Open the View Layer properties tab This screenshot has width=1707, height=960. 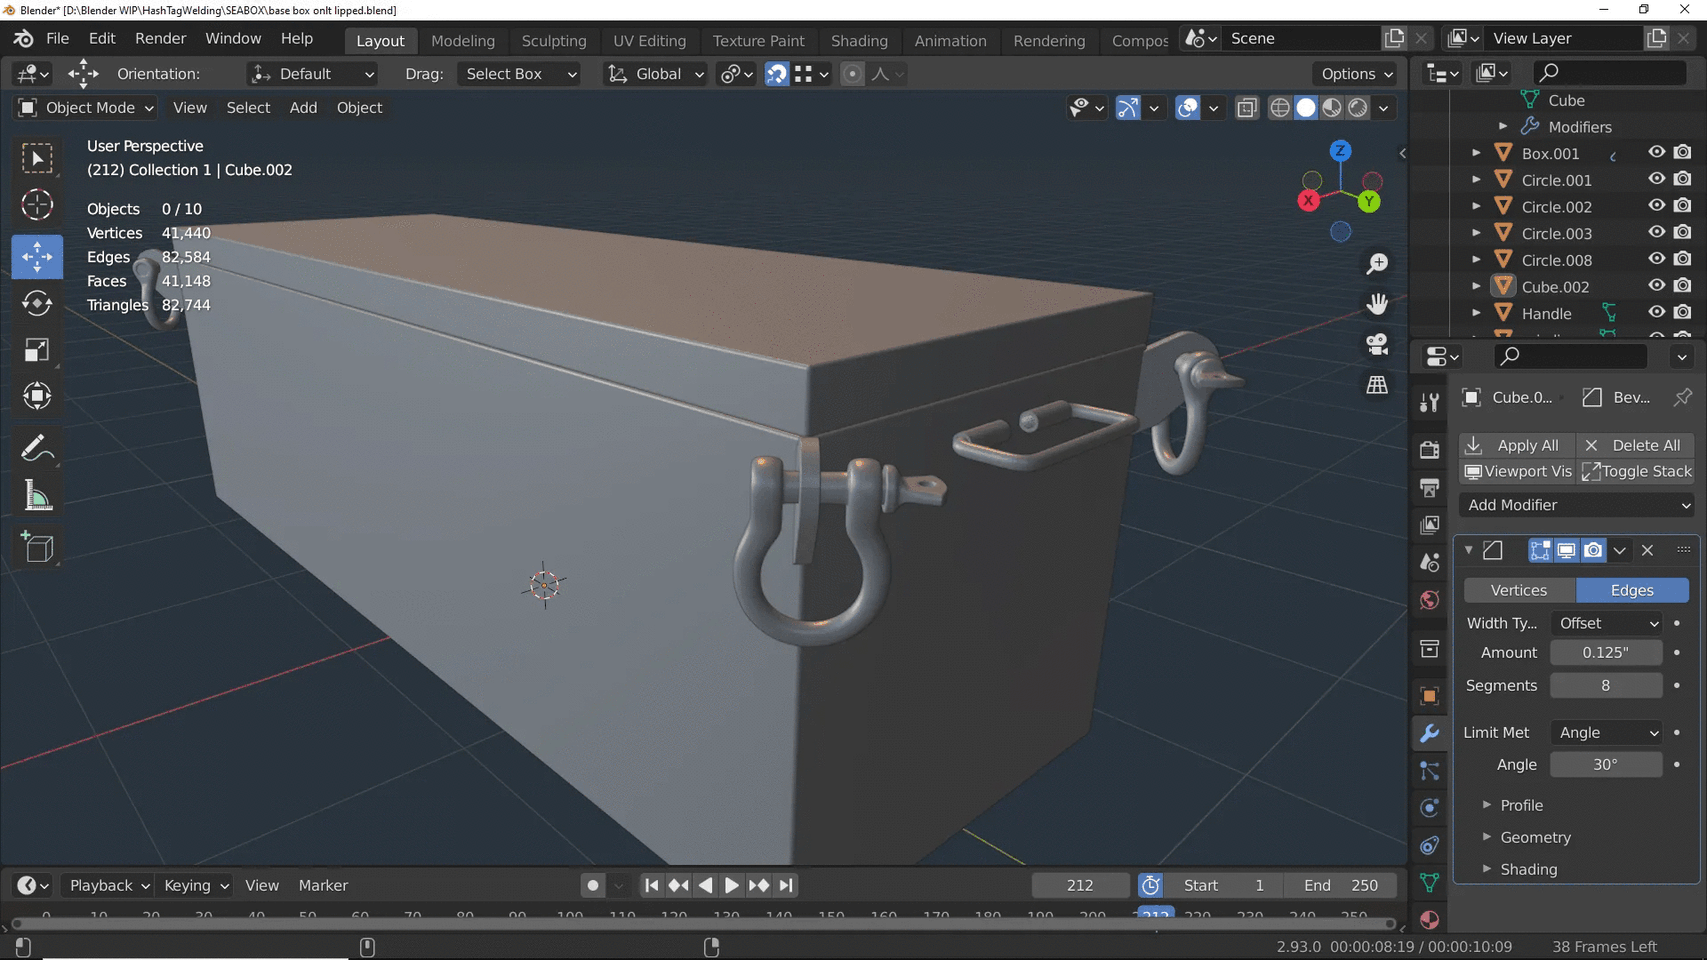click(1430, 524)
